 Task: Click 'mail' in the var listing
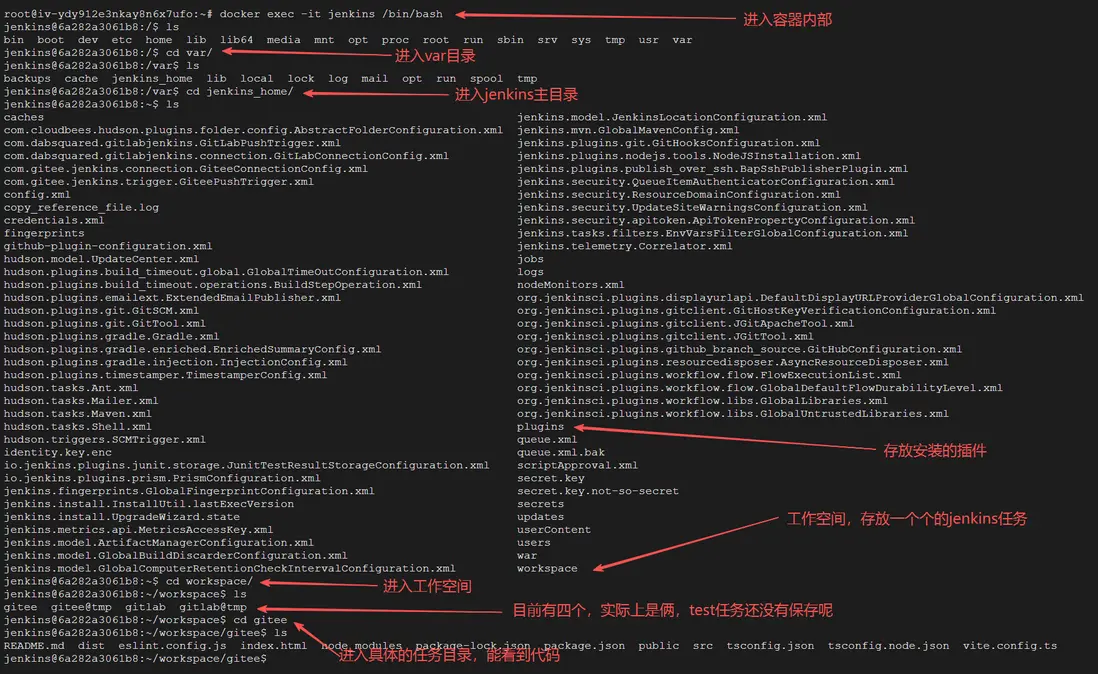click(x=375, y=78)
